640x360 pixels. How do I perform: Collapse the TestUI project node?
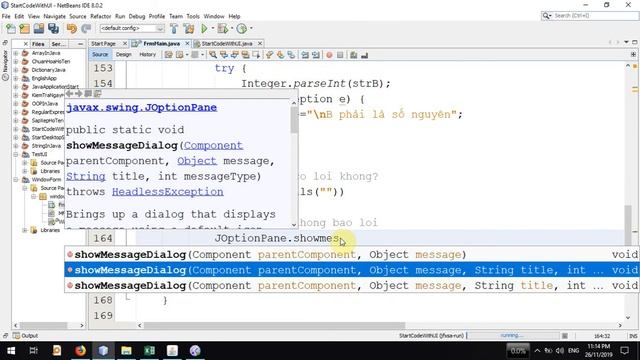click(x=16, y=154)
